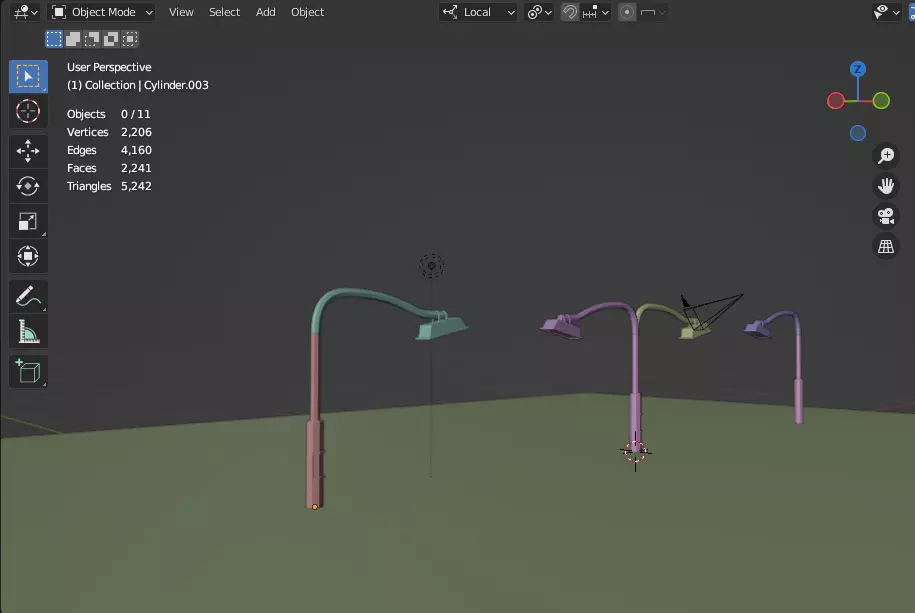The height and width of the screenshot is (613, 915).
Task: Activate the Rotate tool
Action: click(x=28, y=186)
